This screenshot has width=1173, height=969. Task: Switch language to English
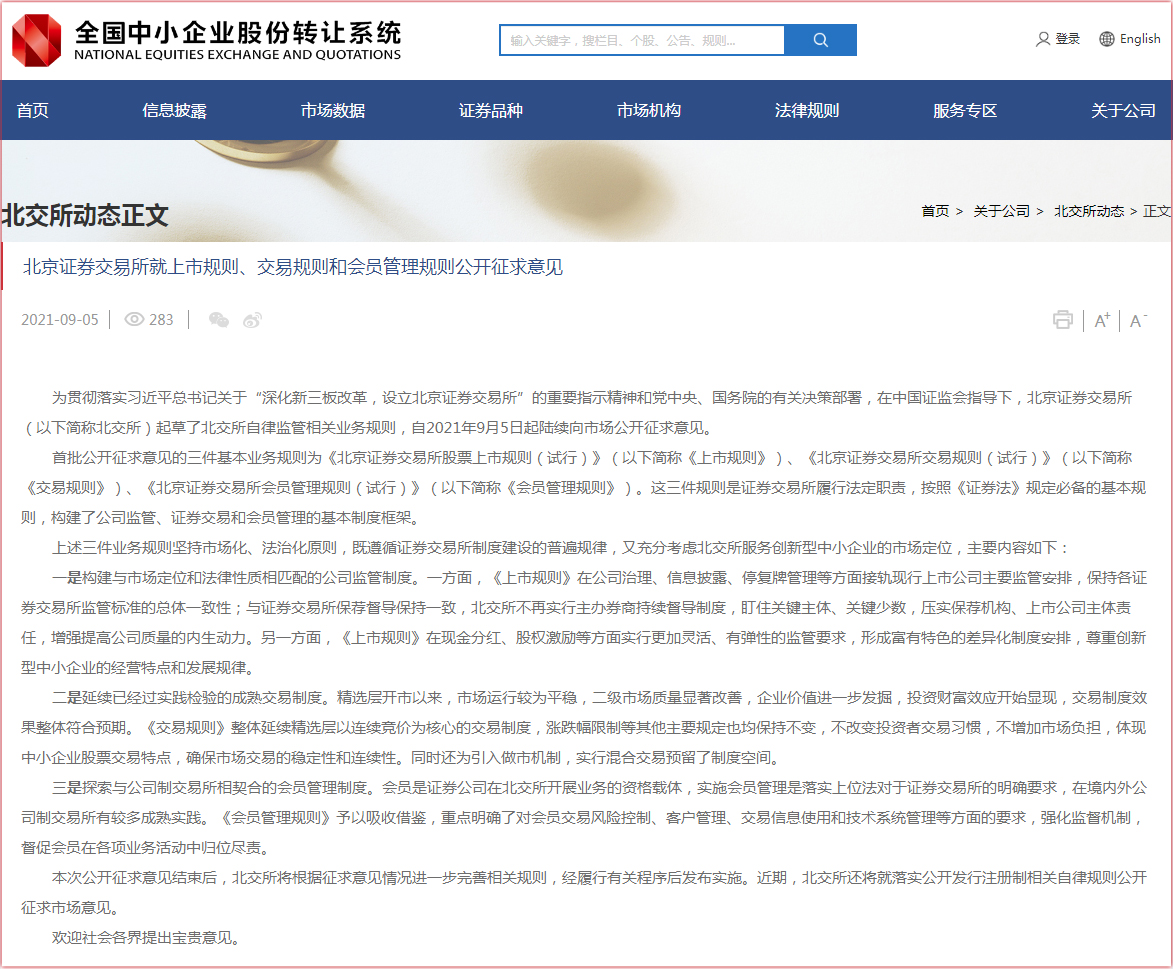(x=1140, y=39)
